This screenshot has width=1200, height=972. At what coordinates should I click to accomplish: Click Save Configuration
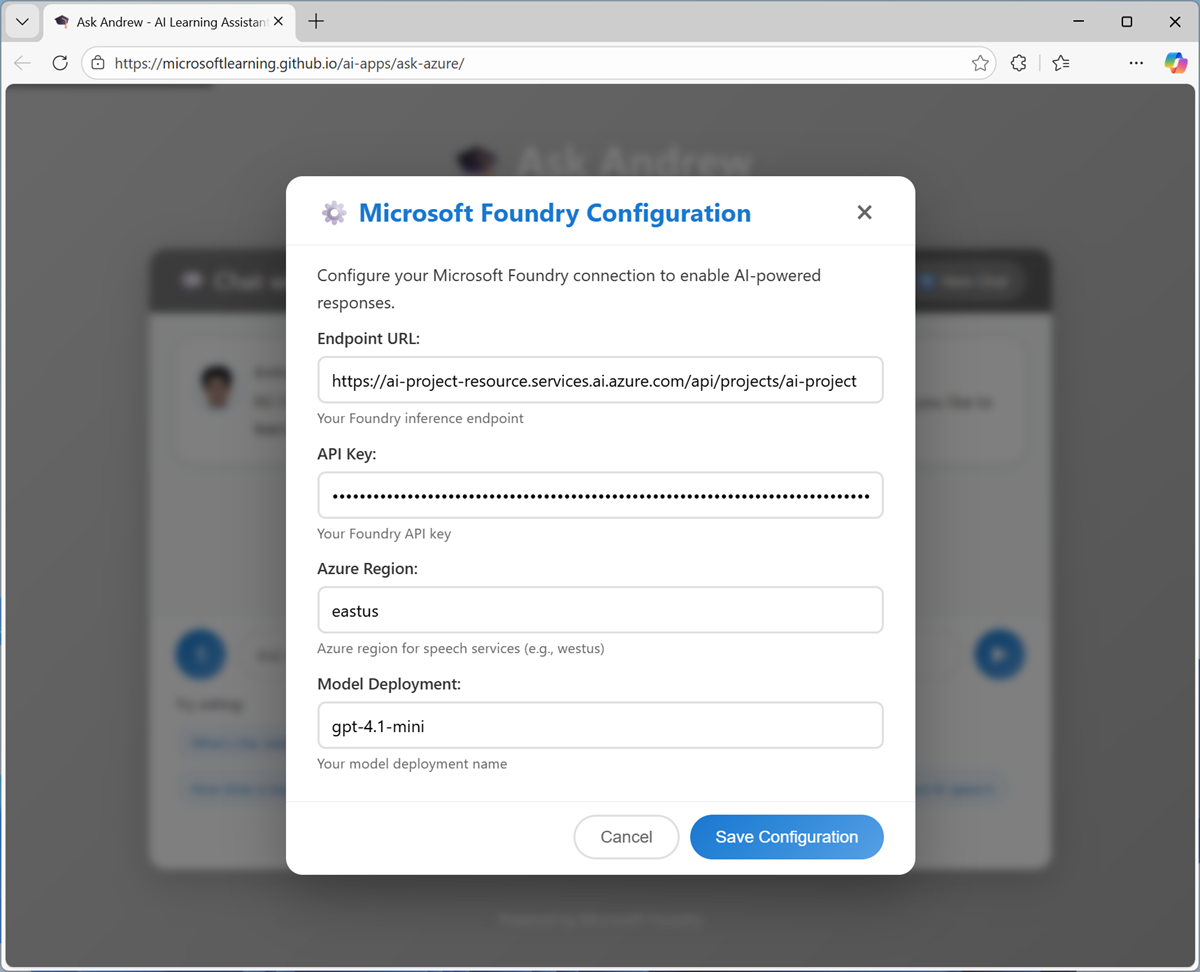pos(787,837)
